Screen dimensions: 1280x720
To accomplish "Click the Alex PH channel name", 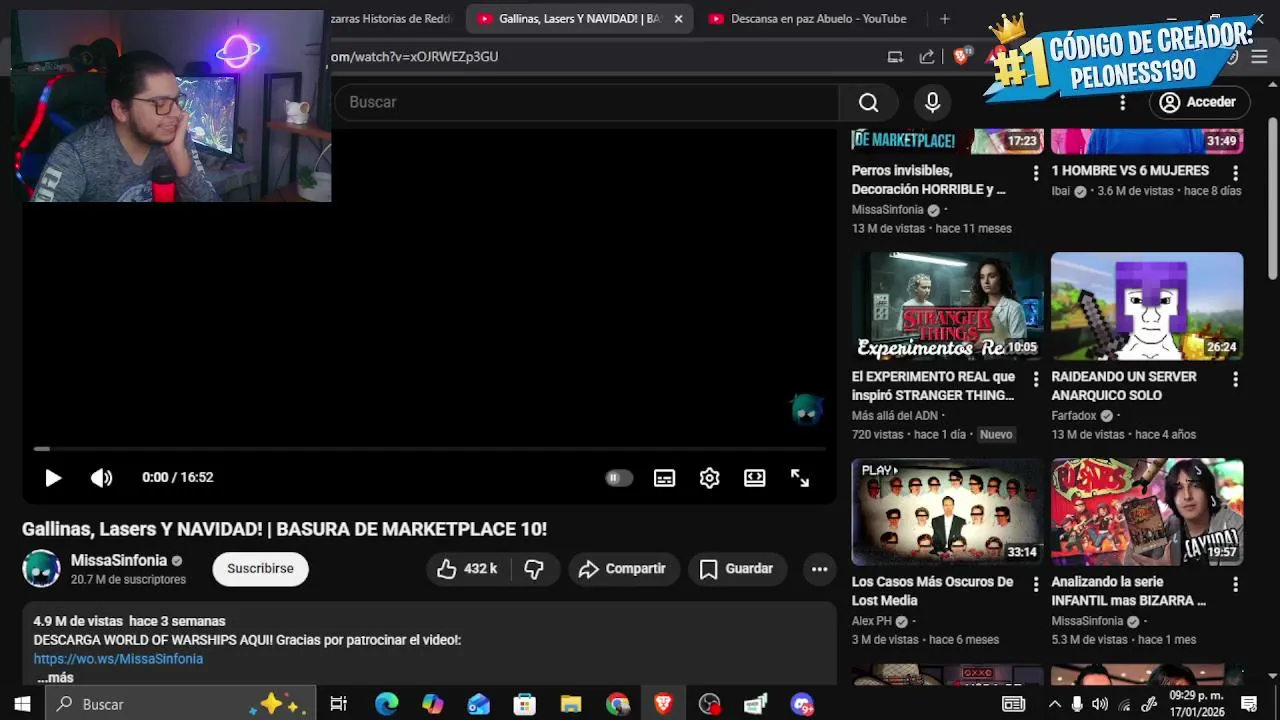I will tap(872, 621).
